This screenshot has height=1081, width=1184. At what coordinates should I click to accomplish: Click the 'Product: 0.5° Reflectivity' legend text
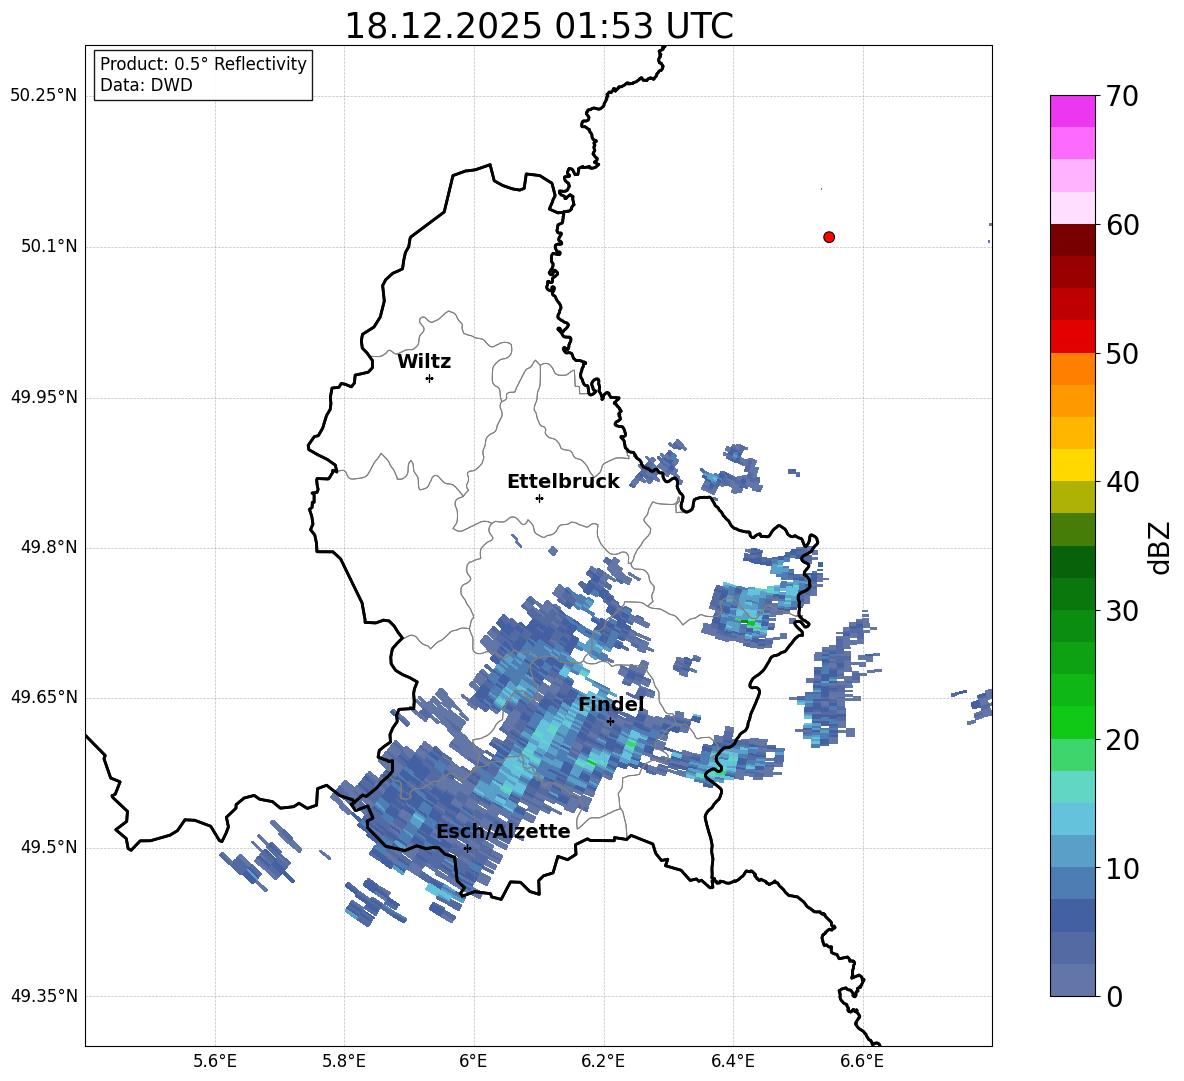coord(203,63)
